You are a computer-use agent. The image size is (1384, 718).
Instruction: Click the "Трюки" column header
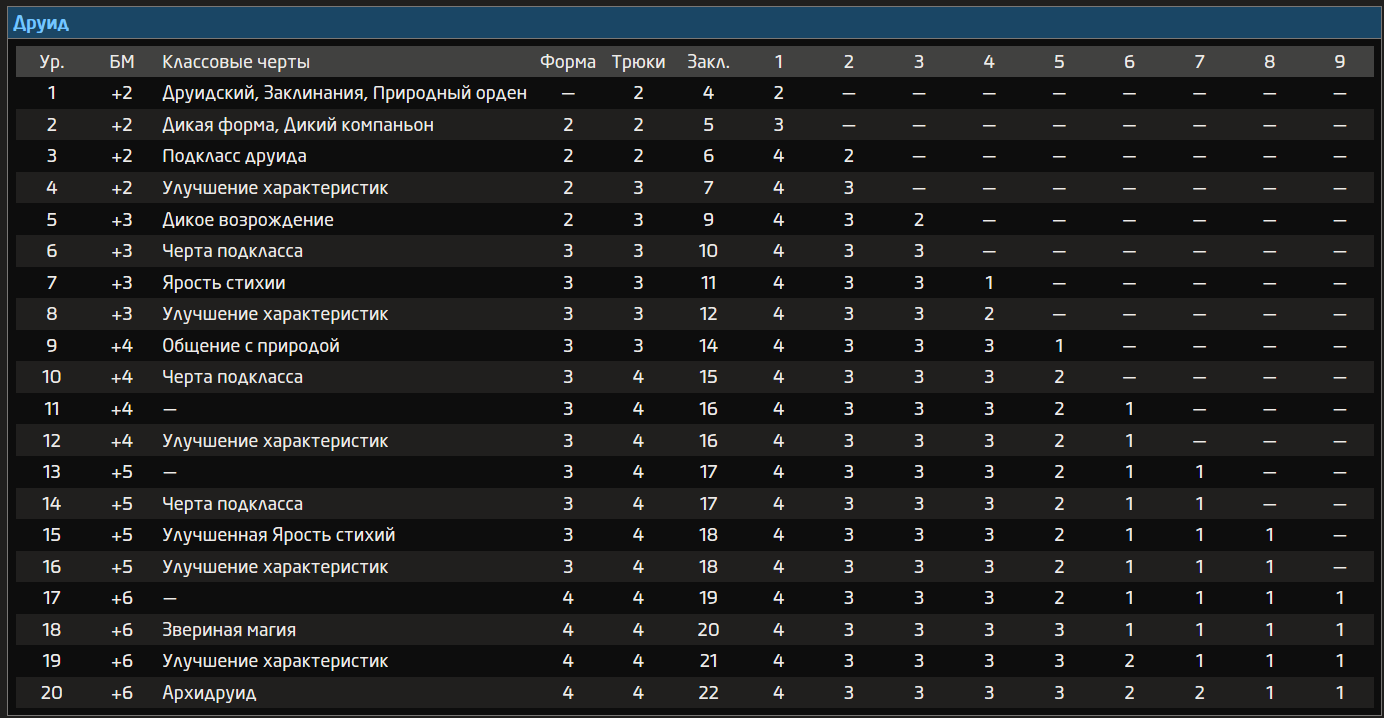(639, 62)
